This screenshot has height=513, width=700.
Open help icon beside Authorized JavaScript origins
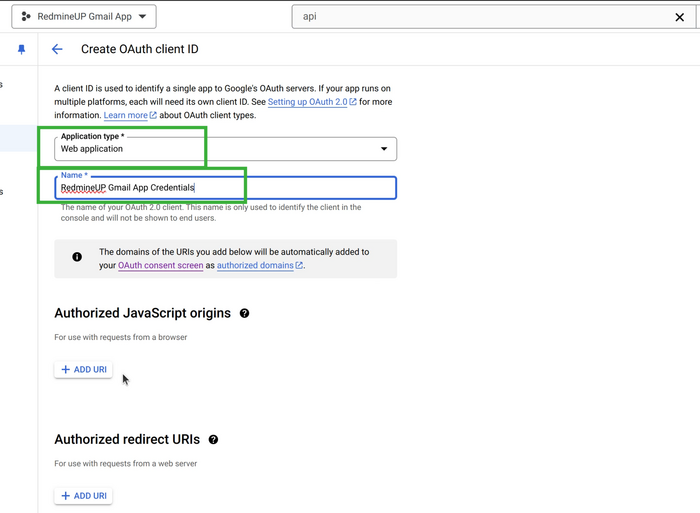click(x=245, y=313)
